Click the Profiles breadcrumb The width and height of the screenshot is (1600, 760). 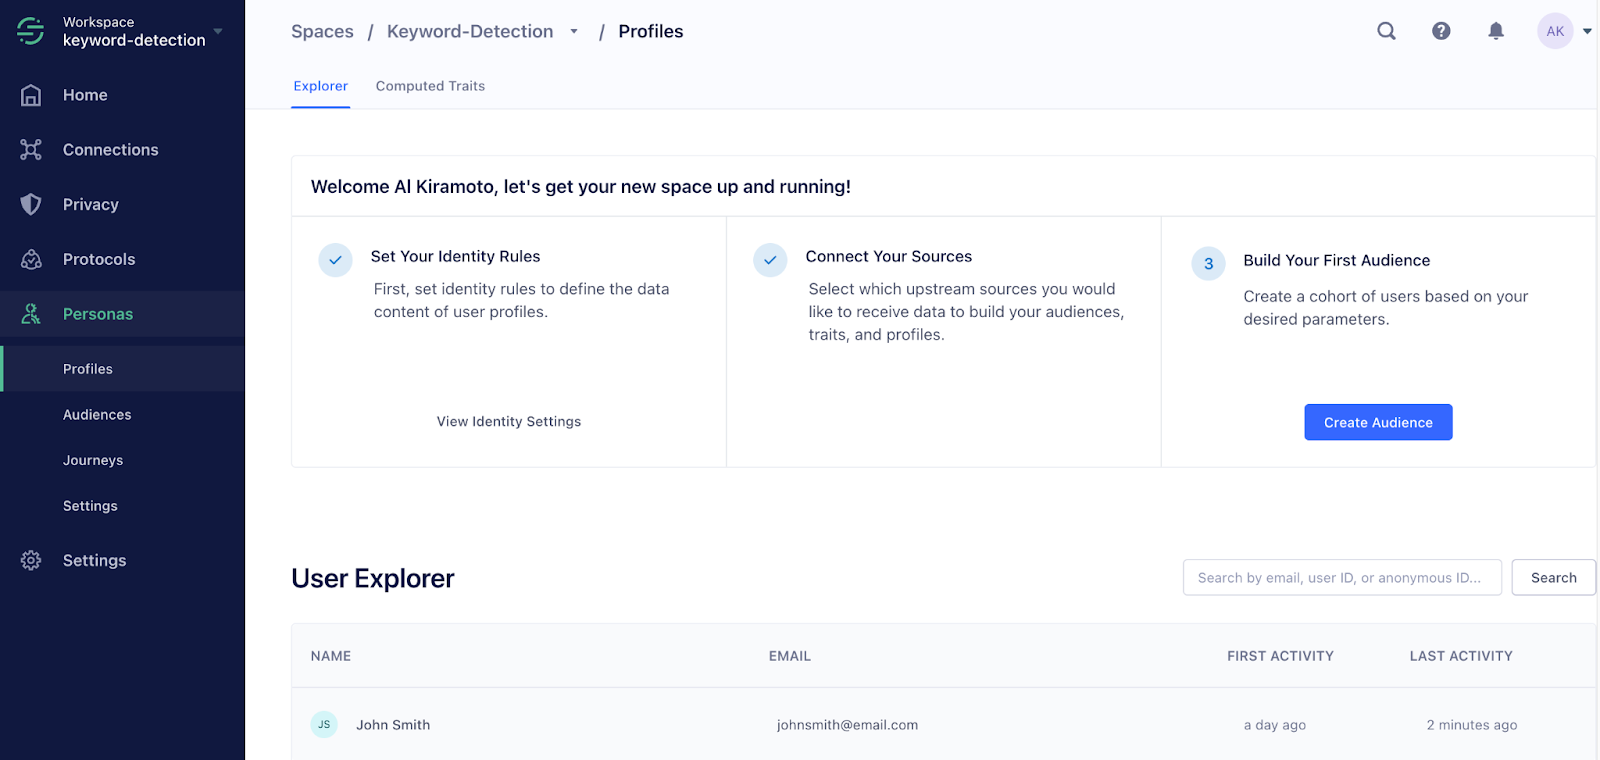coord(650,31)
